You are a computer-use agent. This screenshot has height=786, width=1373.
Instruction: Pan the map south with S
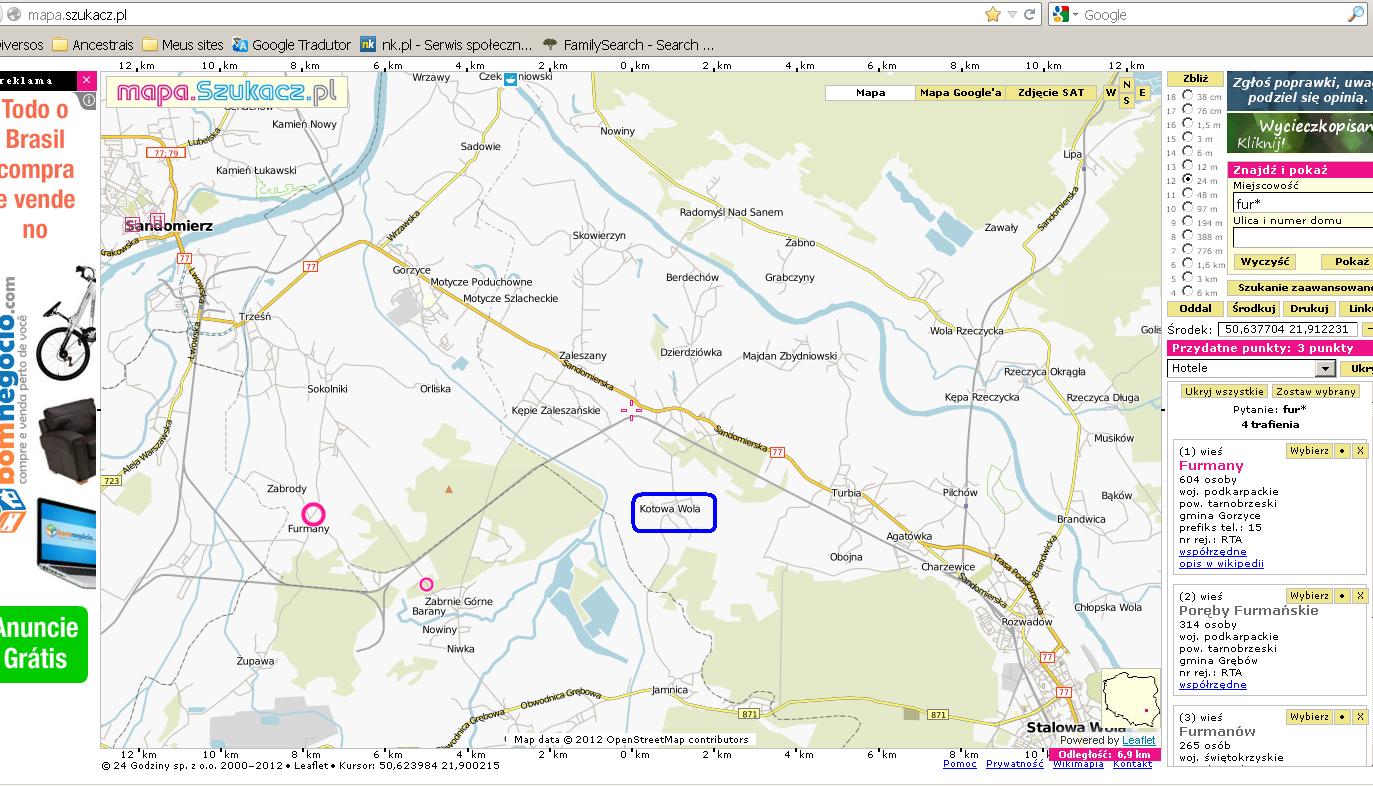(x=1127, y=100)
